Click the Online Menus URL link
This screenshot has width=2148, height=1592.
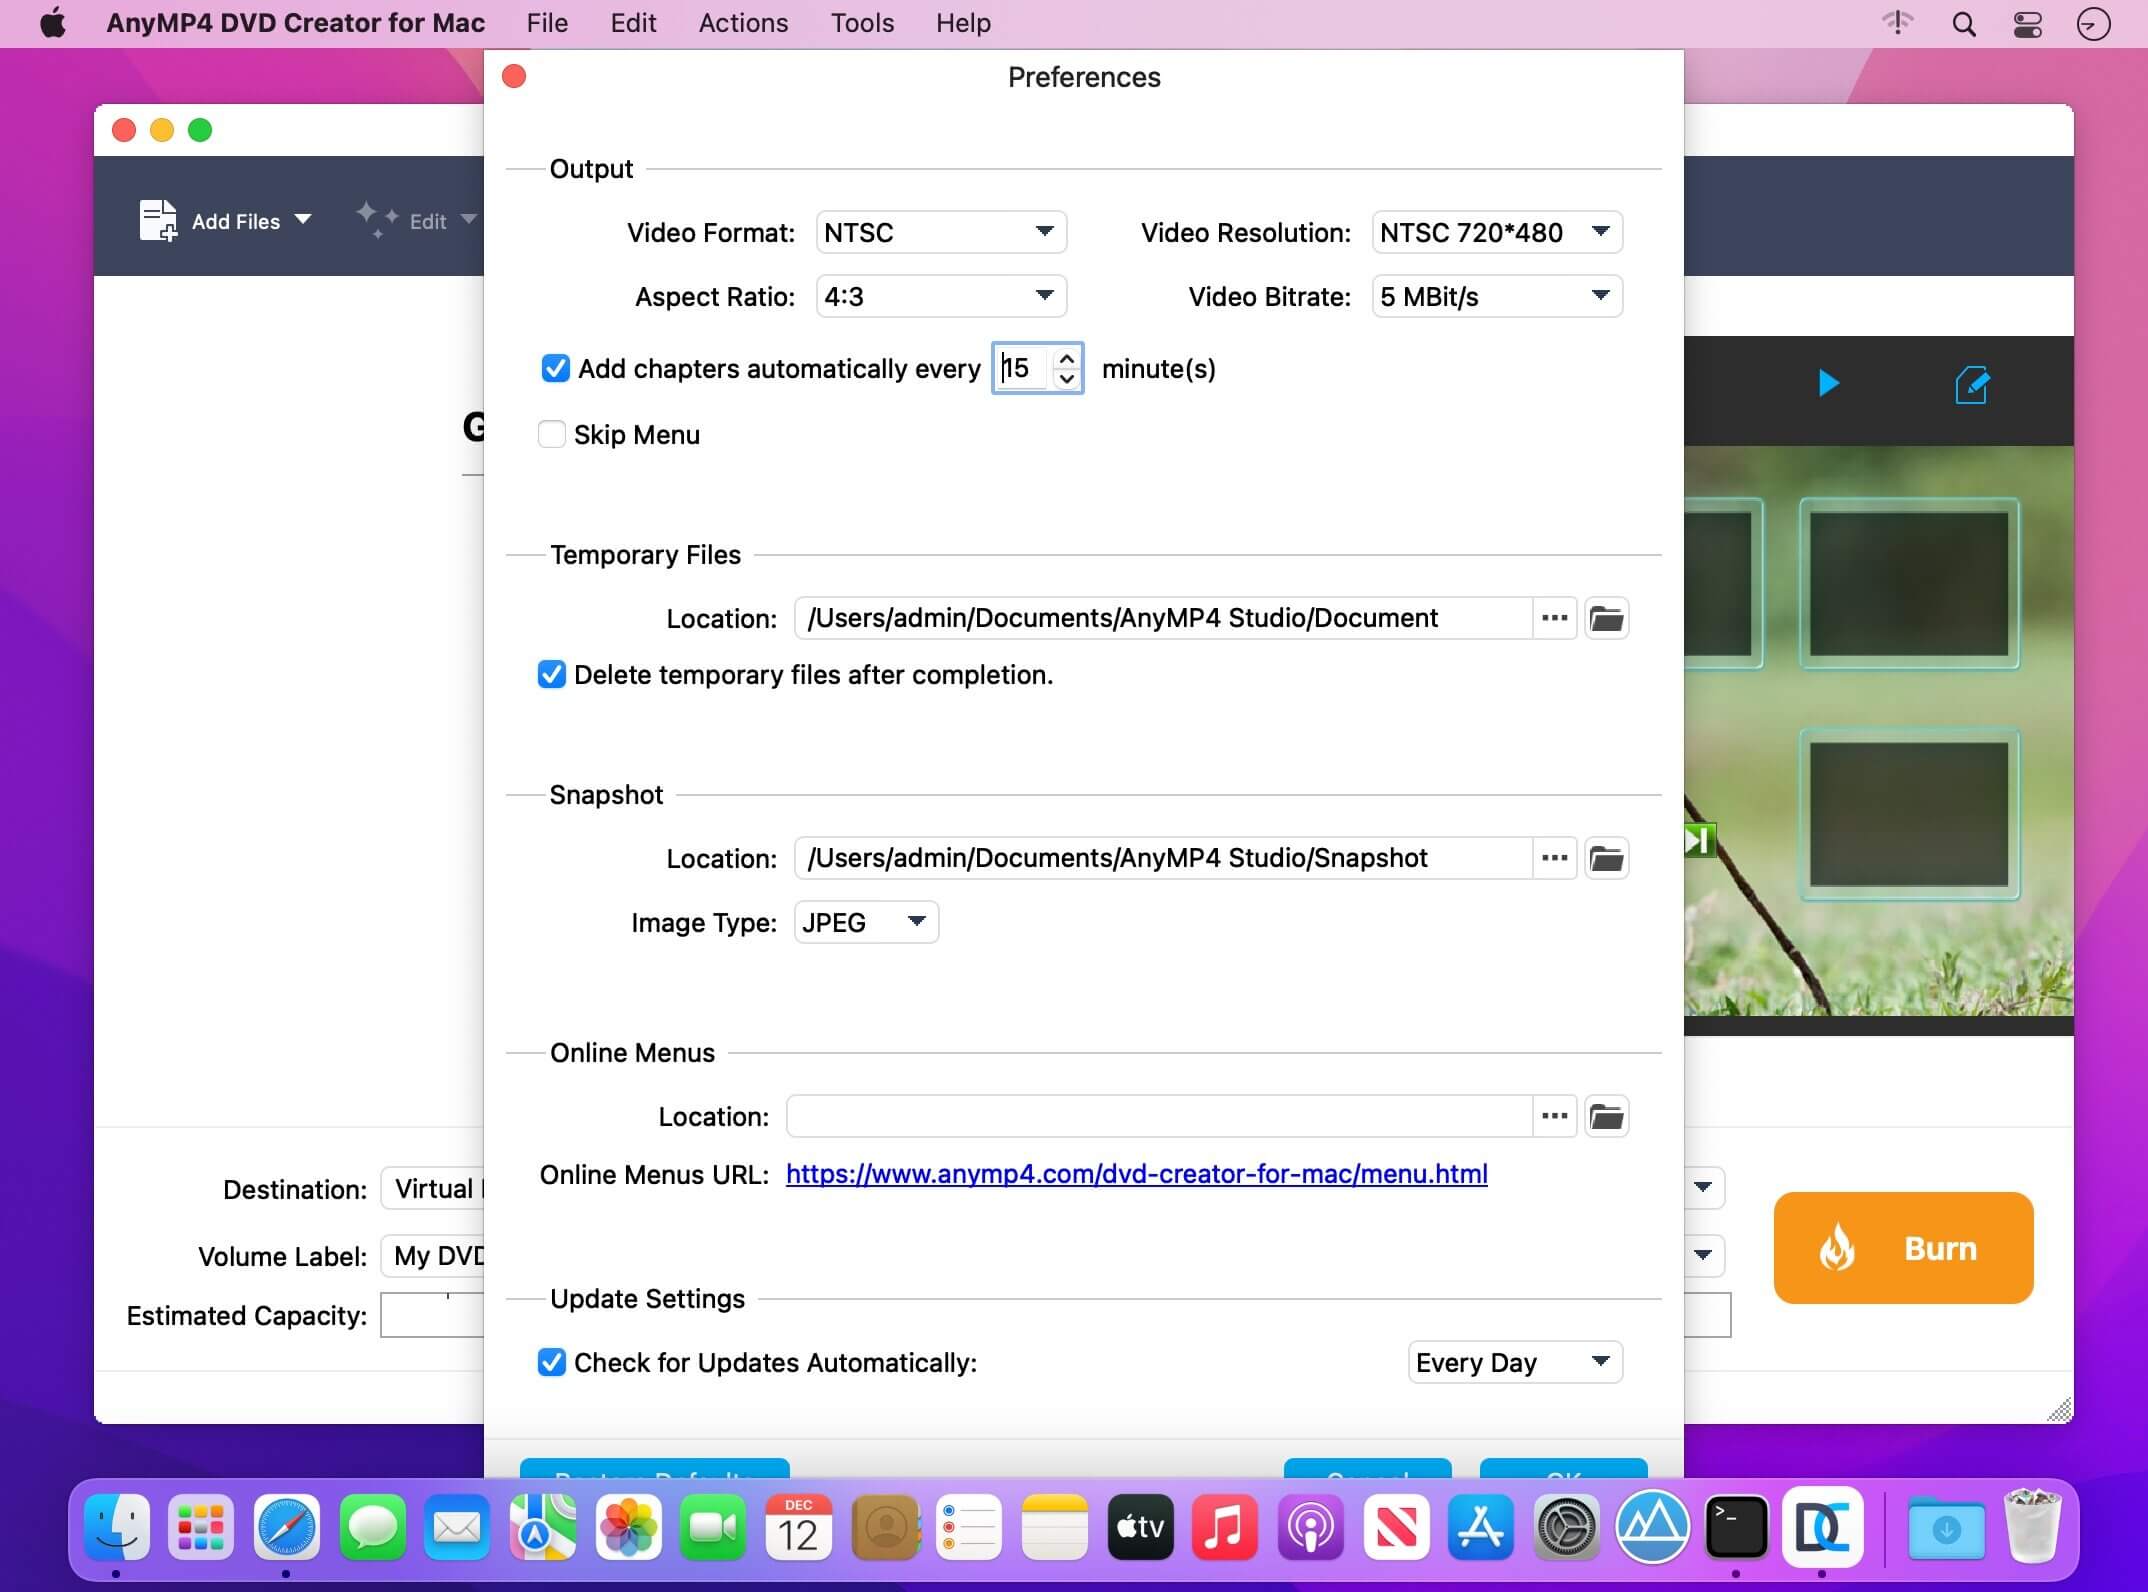[x=1136, y=1174]
